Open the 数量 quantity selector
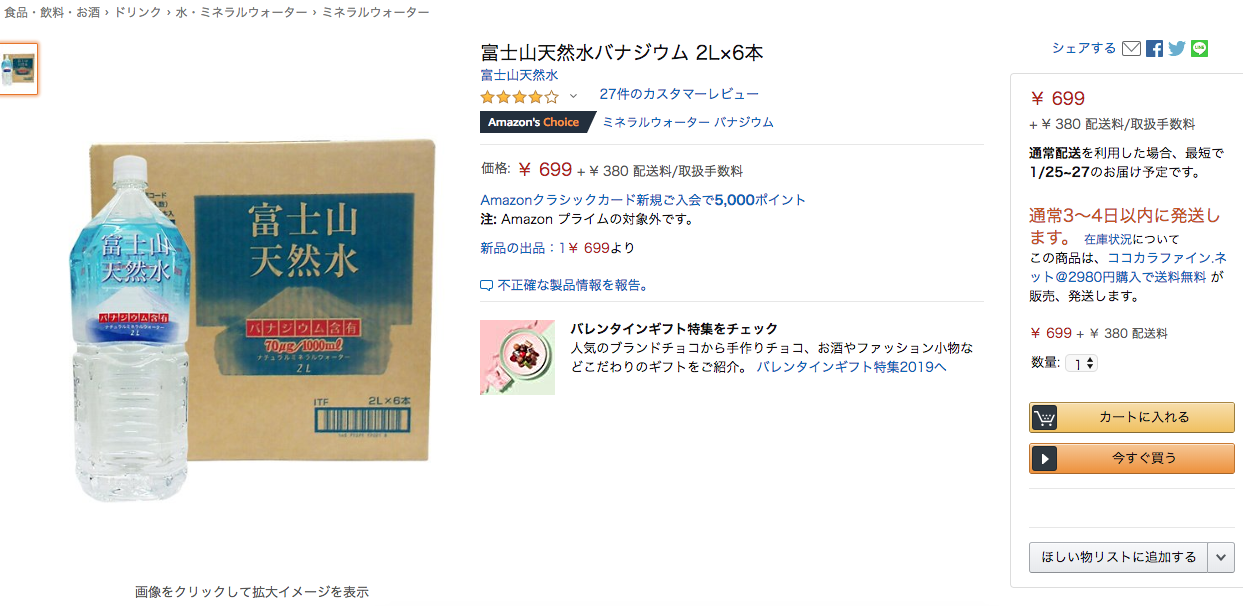 pyautogui.click(x=1081, y=363)
